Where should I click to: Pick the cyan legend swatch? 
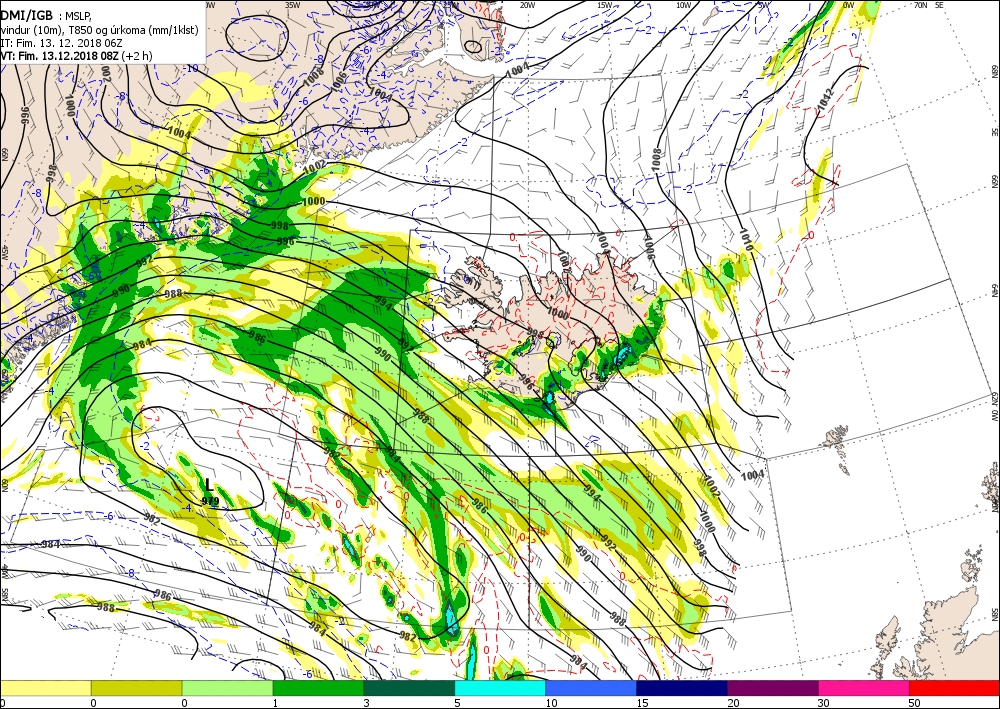(x=500, y=688)
